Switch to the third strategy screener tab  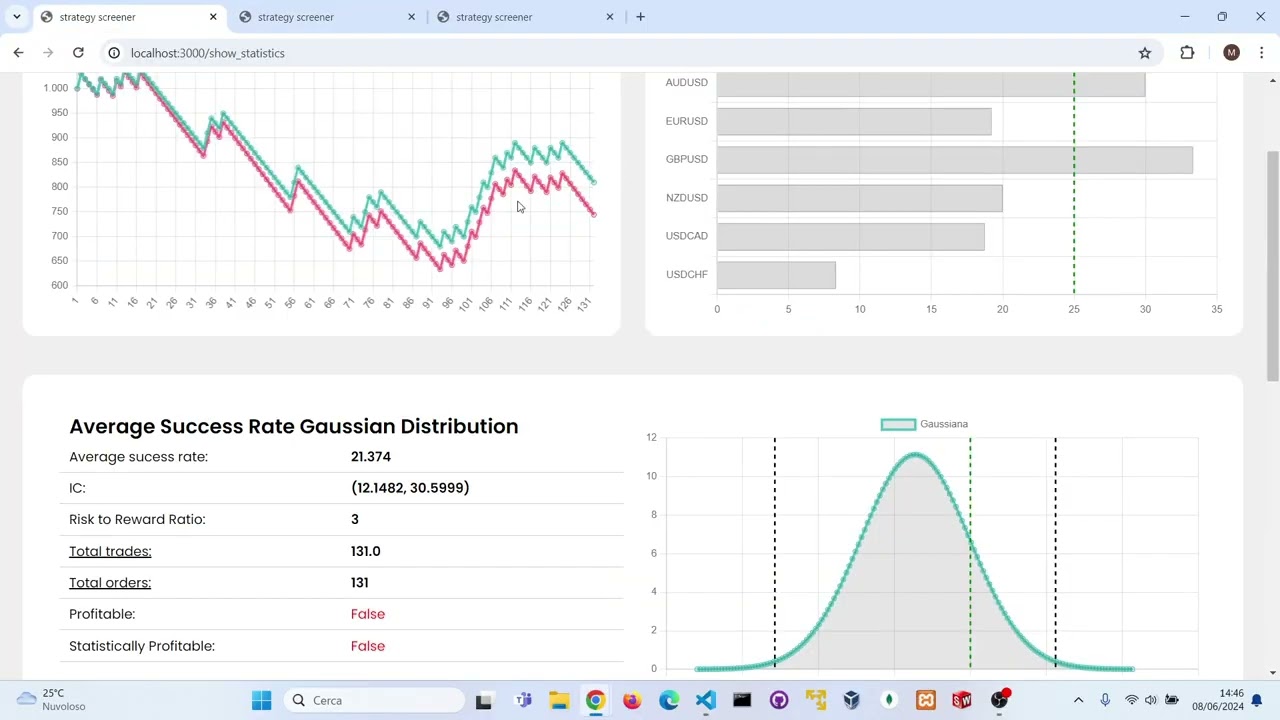(x=525, y=17)
